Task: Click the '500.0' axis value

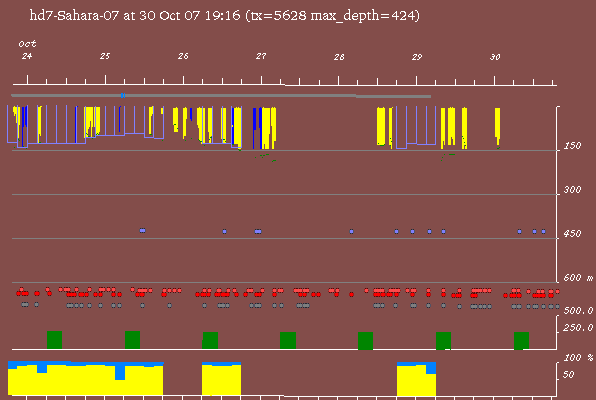Action: [x=578, y=311]
